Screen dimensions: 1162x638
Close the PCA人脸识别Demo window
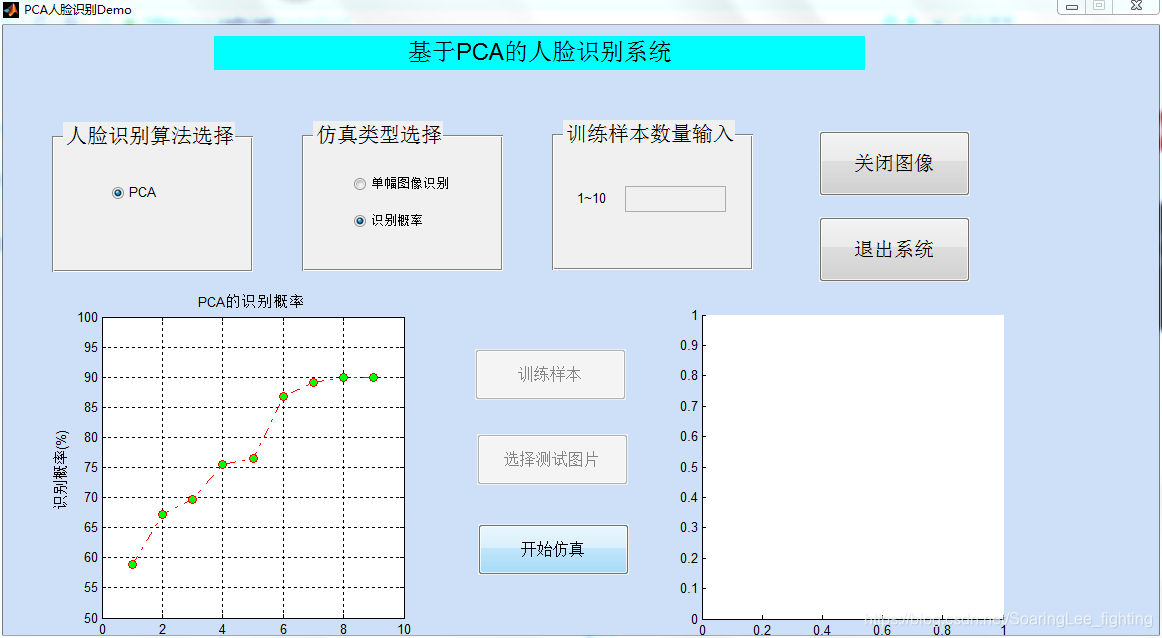[1137, 6]
